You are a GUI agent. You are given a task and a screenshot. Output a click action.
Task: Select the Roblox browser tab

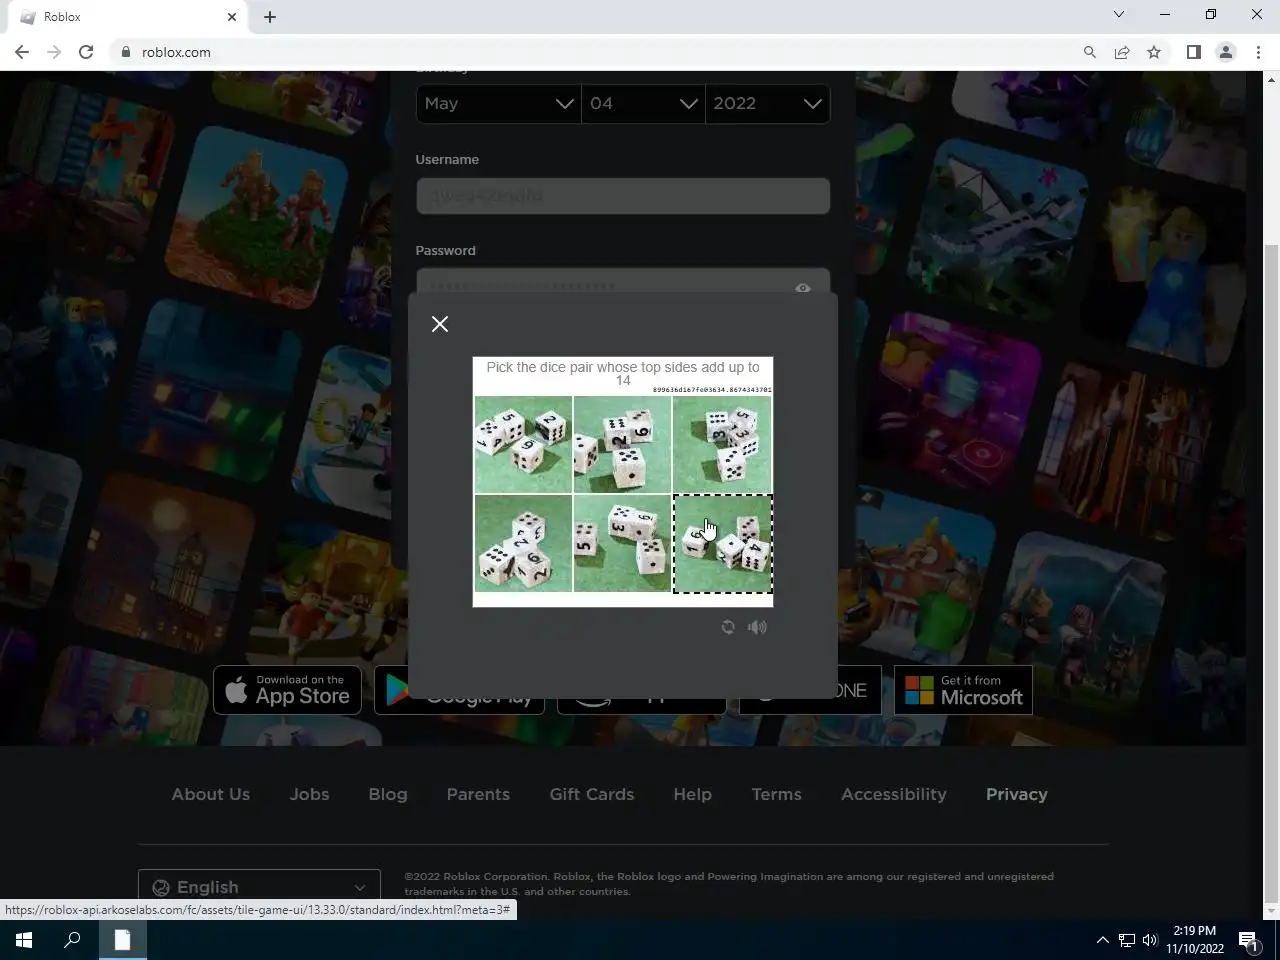(125, 17)
